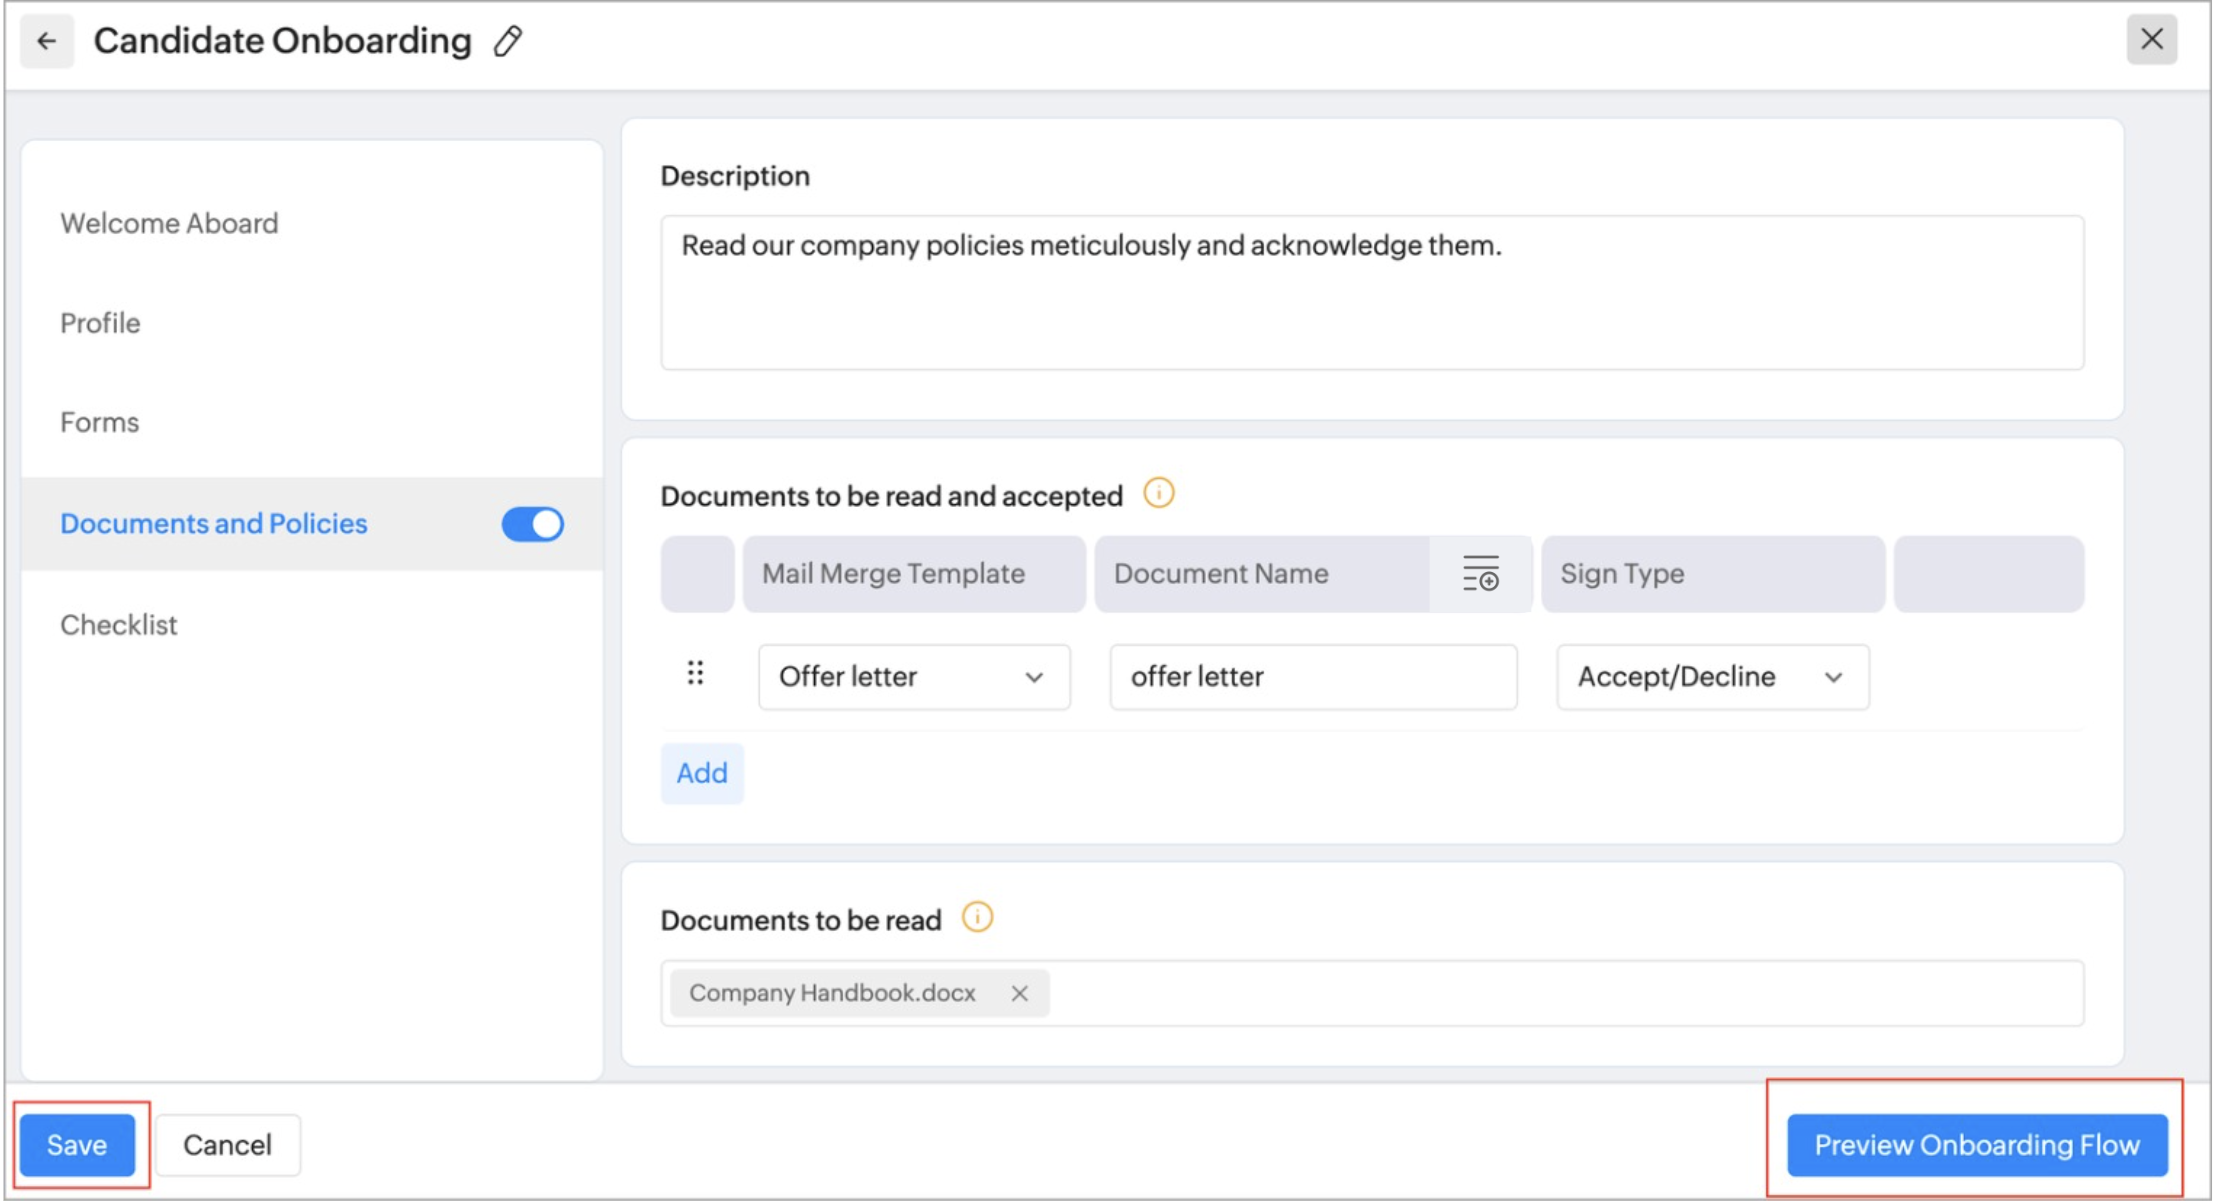Image resolution: width=2214 pixels, height=1204 pixels.
Task: Edit the Candidate Onboarding title pencil icon
Action: 508,41
